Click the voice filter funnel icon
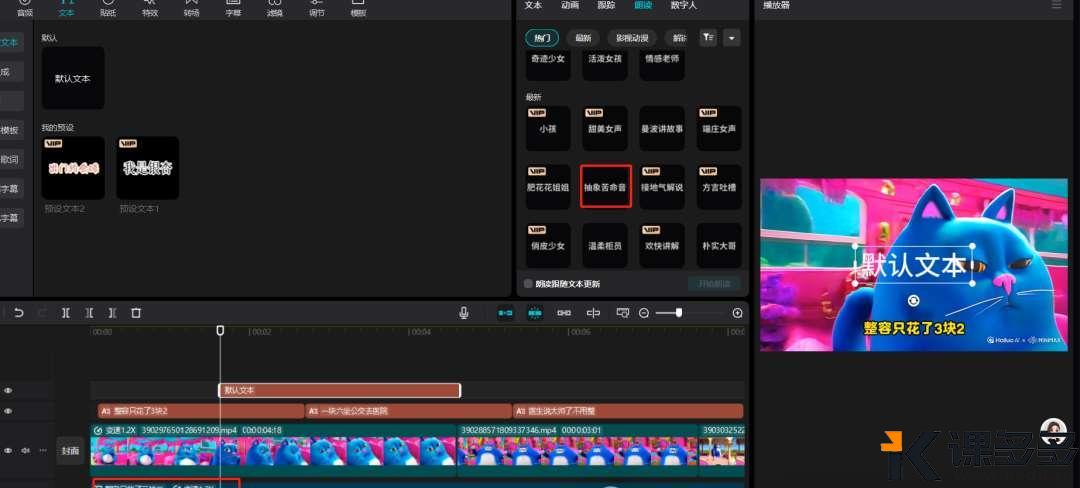 tap(708, 38)
